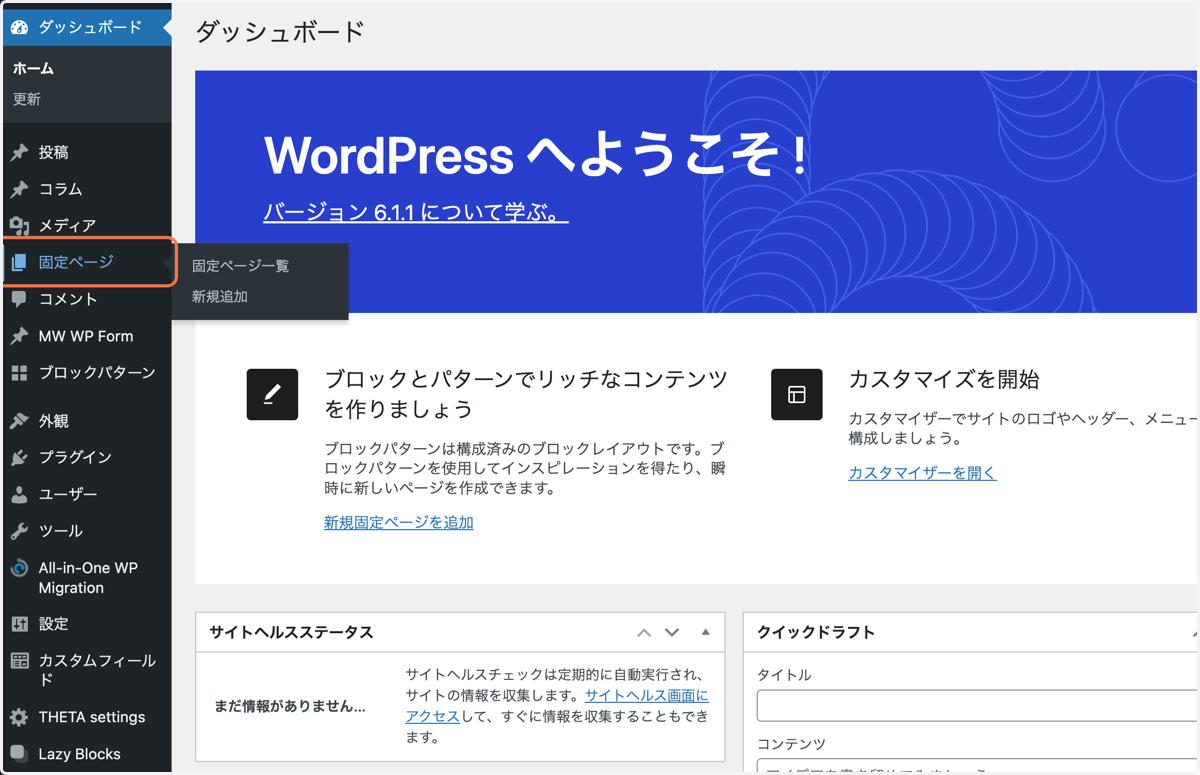Open the コメント menu
The width and height of the screenshot is (1200, 775).
(x=87, y=299)
